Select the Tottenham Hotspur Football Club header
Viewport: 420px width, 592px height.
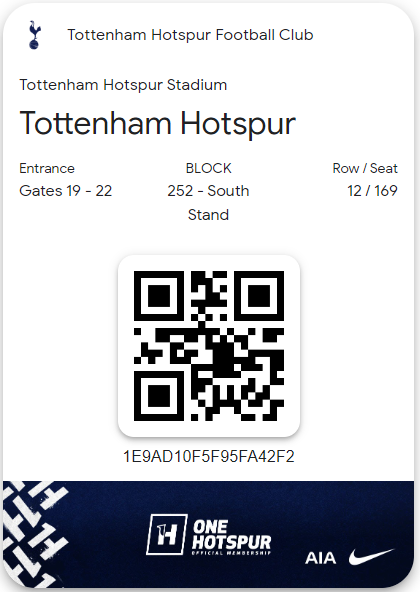[x=190, y=35]
